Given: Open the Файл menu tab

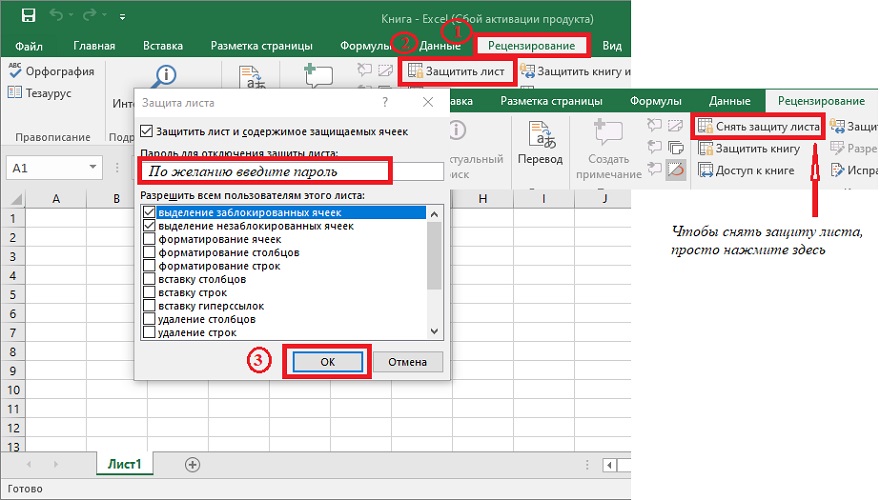Looking at the screenshot, I should (29, 46).
